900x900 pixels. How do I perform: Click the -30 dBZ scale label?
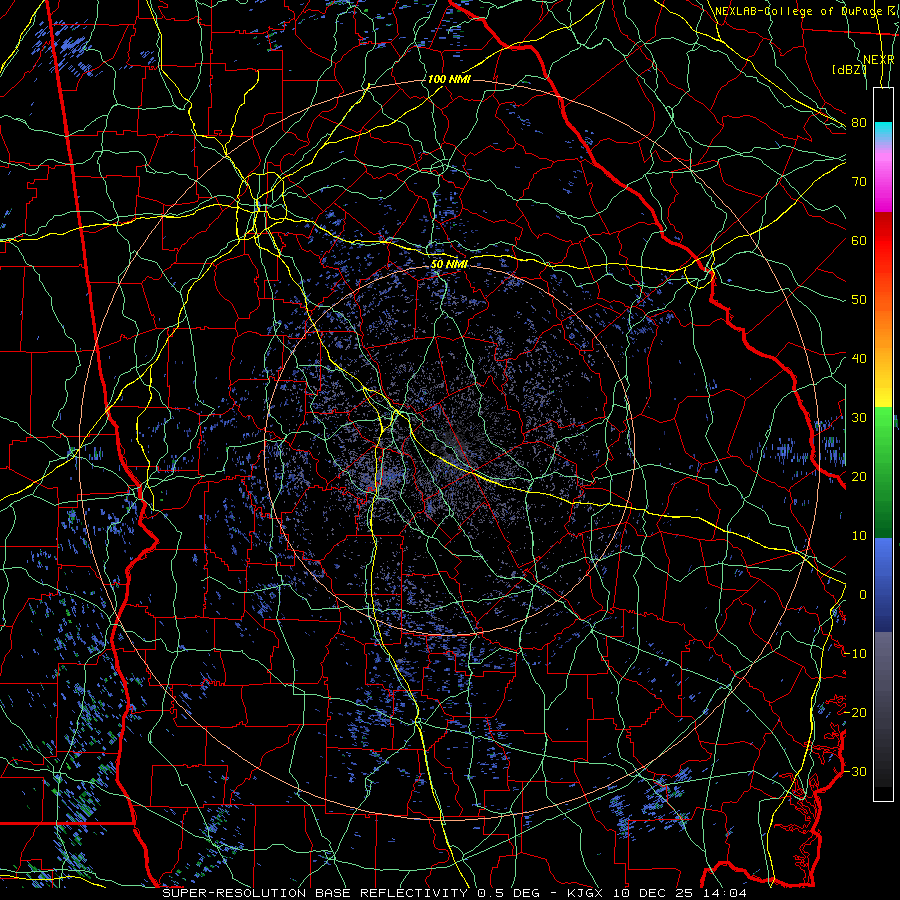pyautogui.click(x=855, y=771)
